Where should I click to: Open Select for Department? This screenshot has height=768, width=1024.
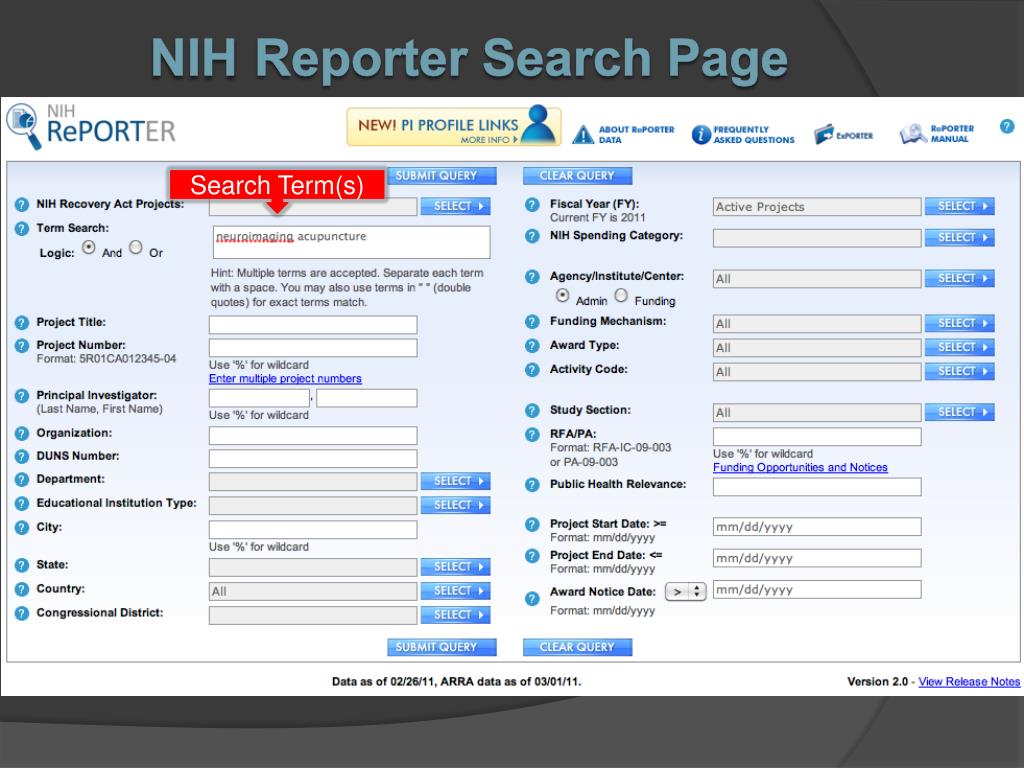455,481
